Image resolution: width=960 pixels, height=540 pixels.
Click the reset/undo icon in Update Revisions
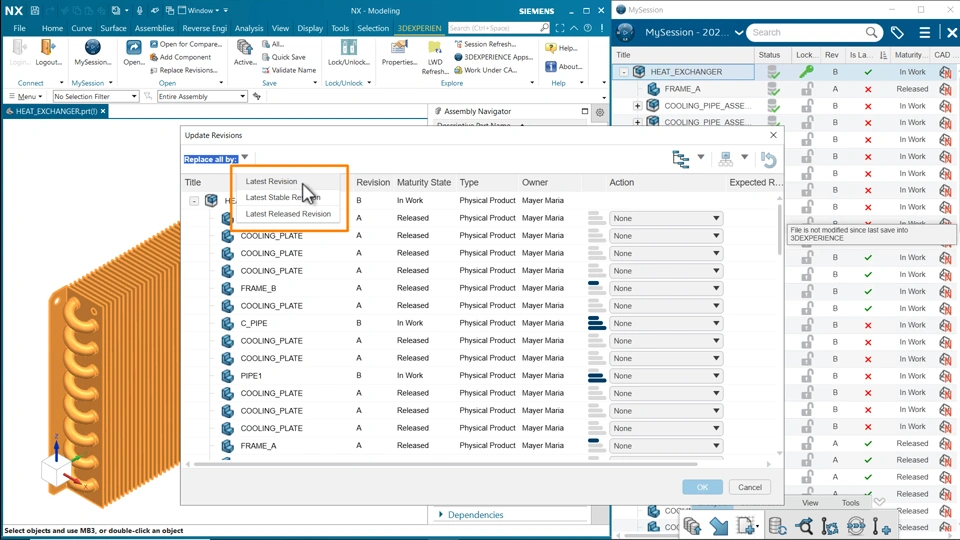768,159
